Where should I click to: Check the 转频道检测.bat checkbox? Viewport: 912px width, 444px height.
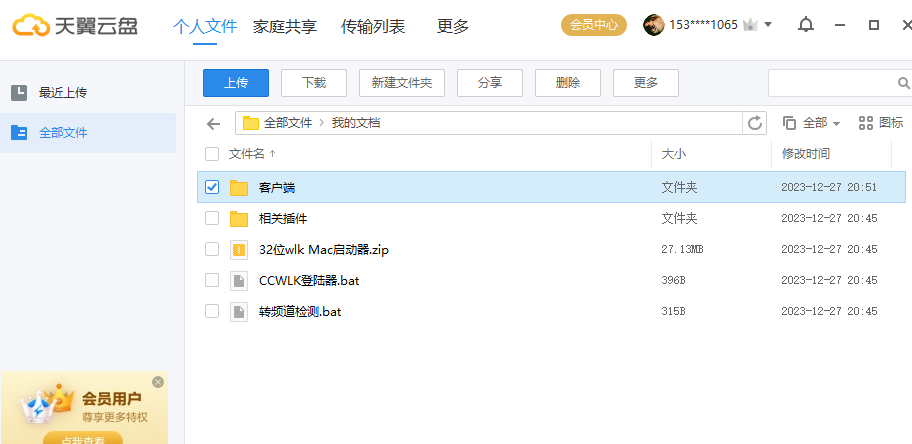coord(212,311)
